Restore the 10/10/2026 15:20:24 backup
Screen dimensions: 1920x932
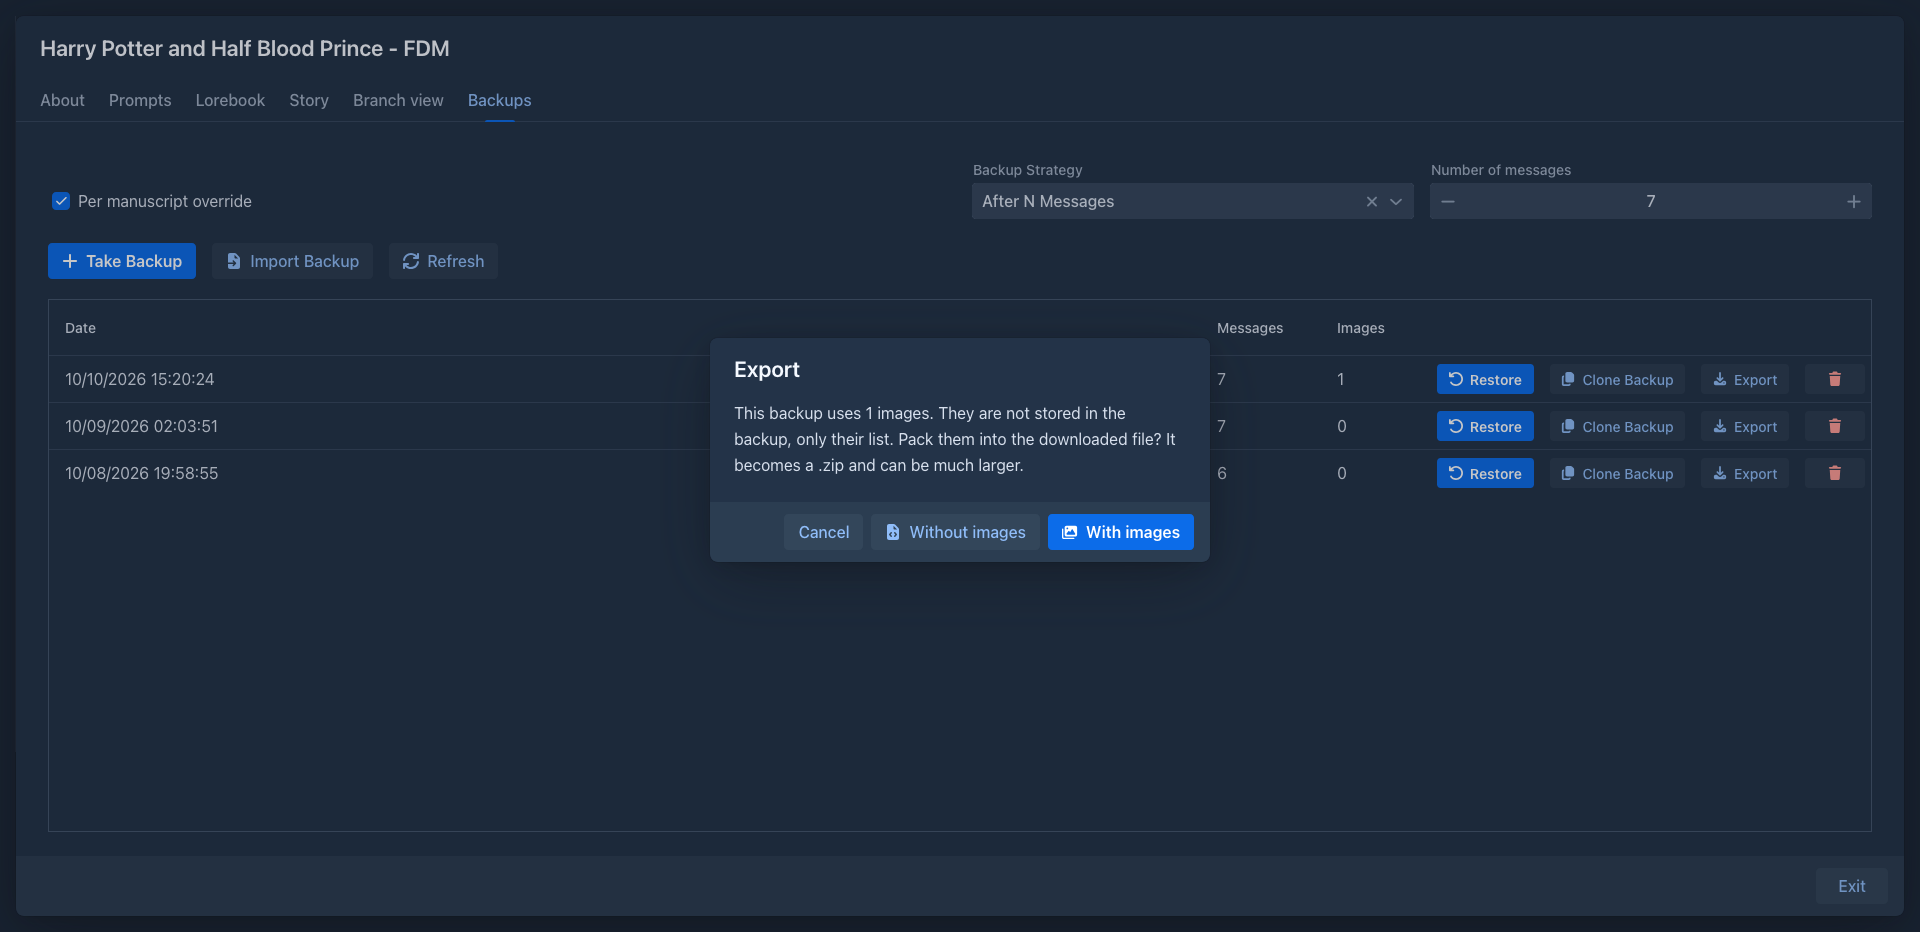tap(1485, 379)
